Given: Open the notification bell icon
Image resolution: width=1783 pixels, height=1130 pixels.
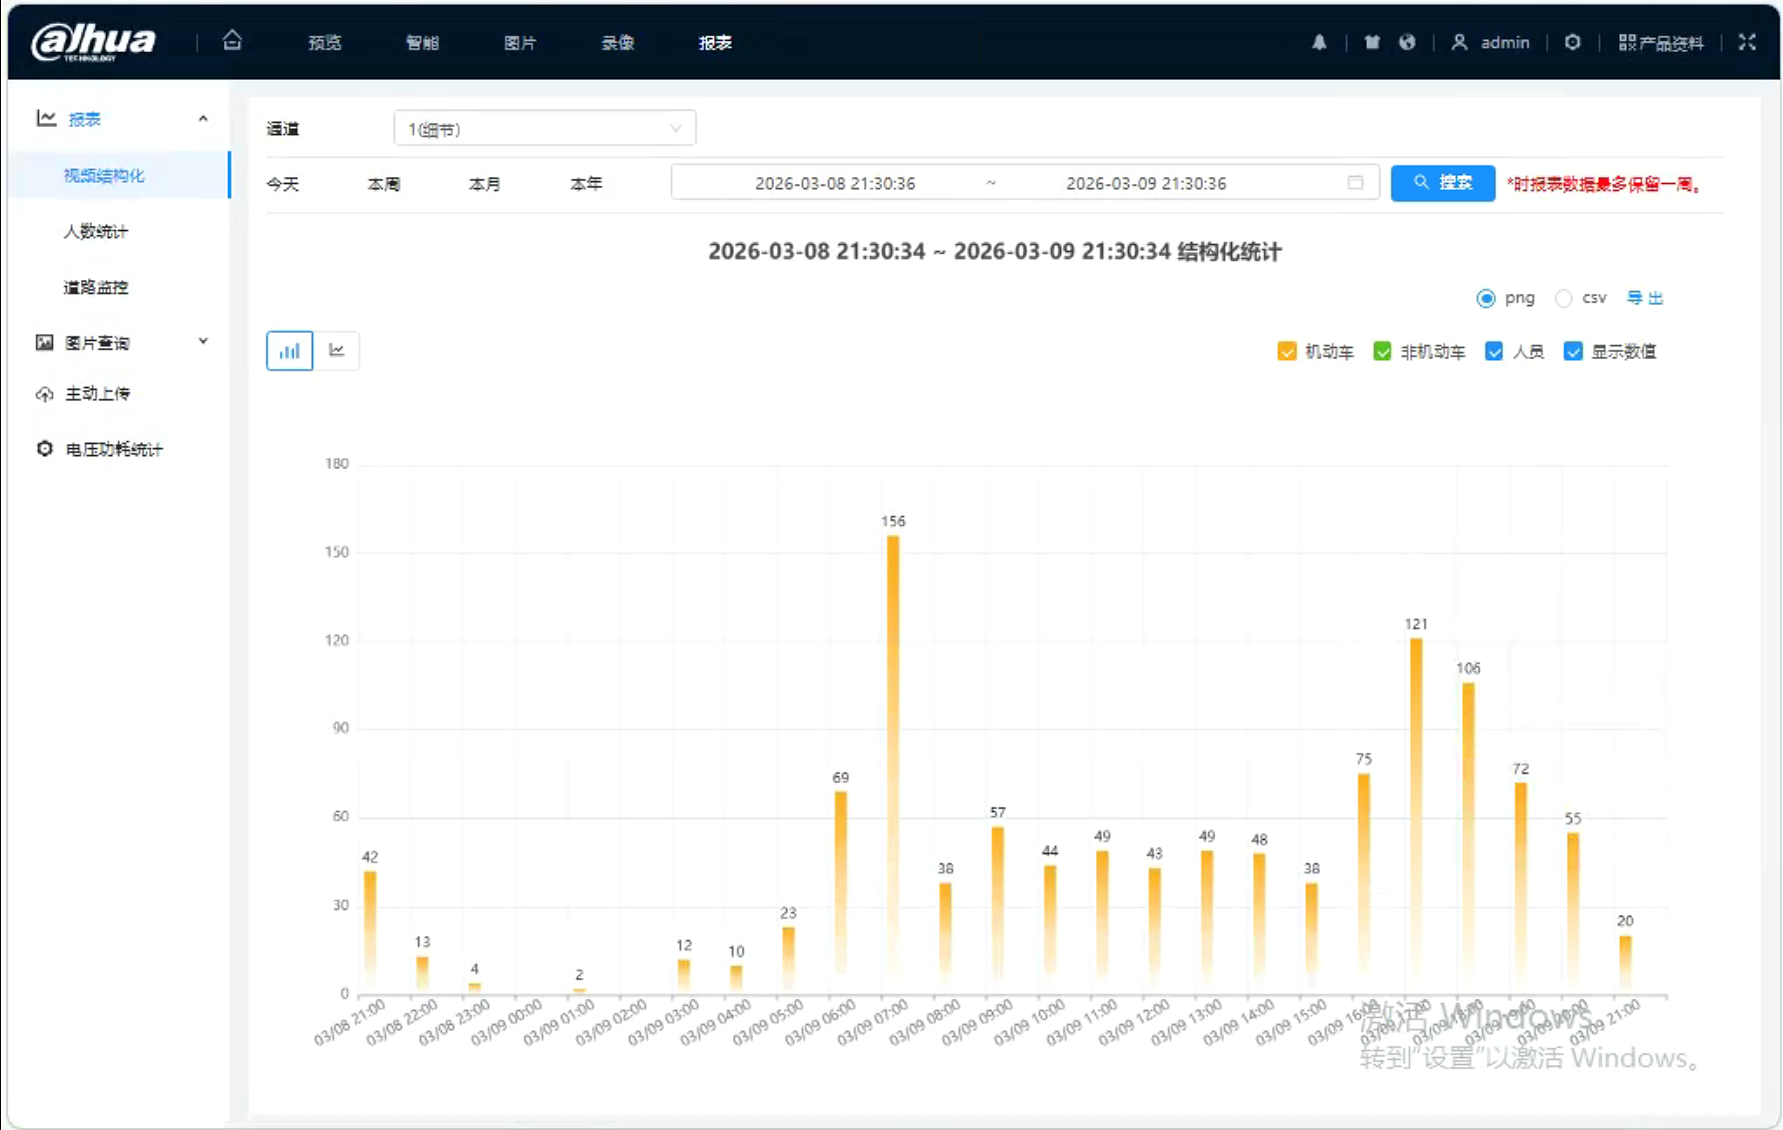Looking at the screenshot, I should 1319,42.
